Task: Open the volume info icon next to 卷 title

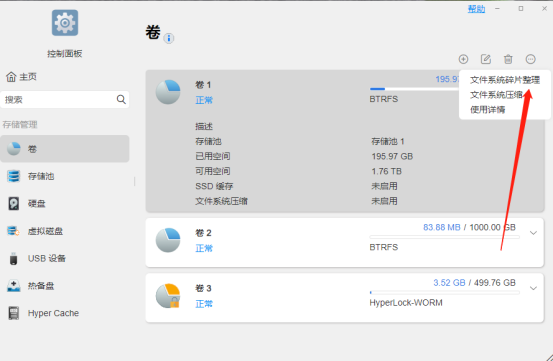Action: [x=169, y=38]
